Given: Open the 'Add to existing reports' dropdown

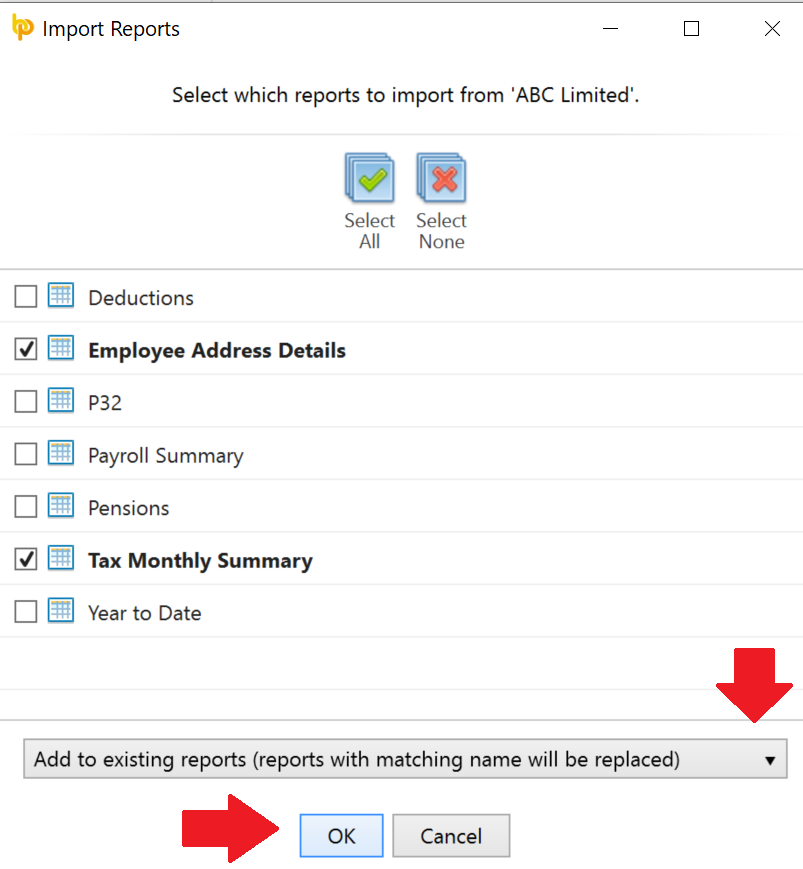Looking at the screenshot, I should (x=405, y=759).
